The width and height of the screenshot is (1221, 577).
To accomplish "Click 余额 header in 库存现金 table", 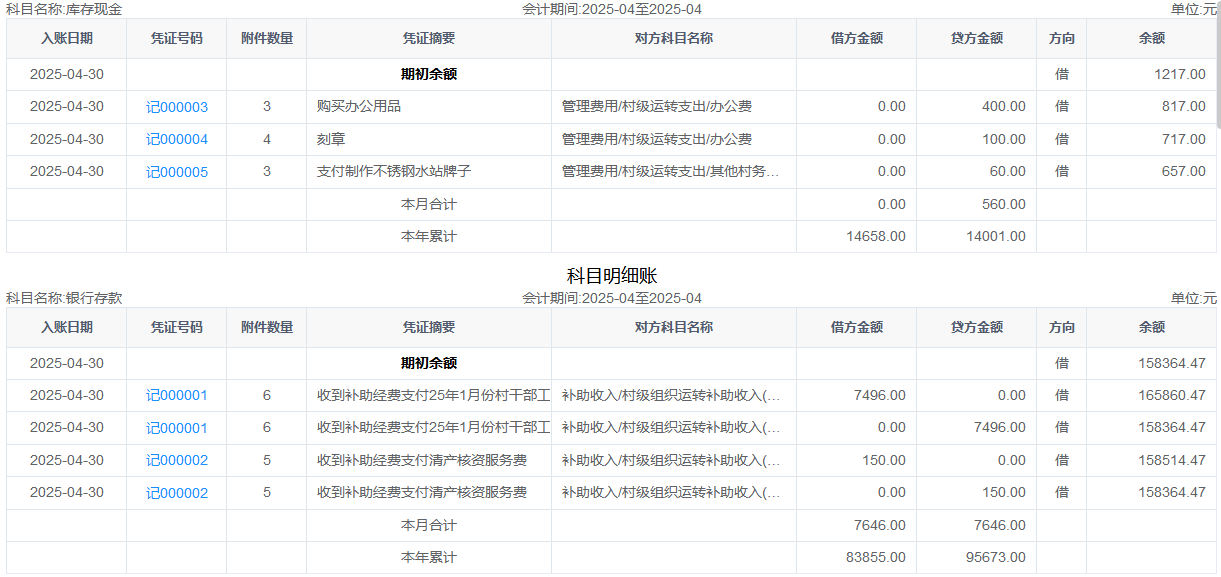I will click(1152, 39).
